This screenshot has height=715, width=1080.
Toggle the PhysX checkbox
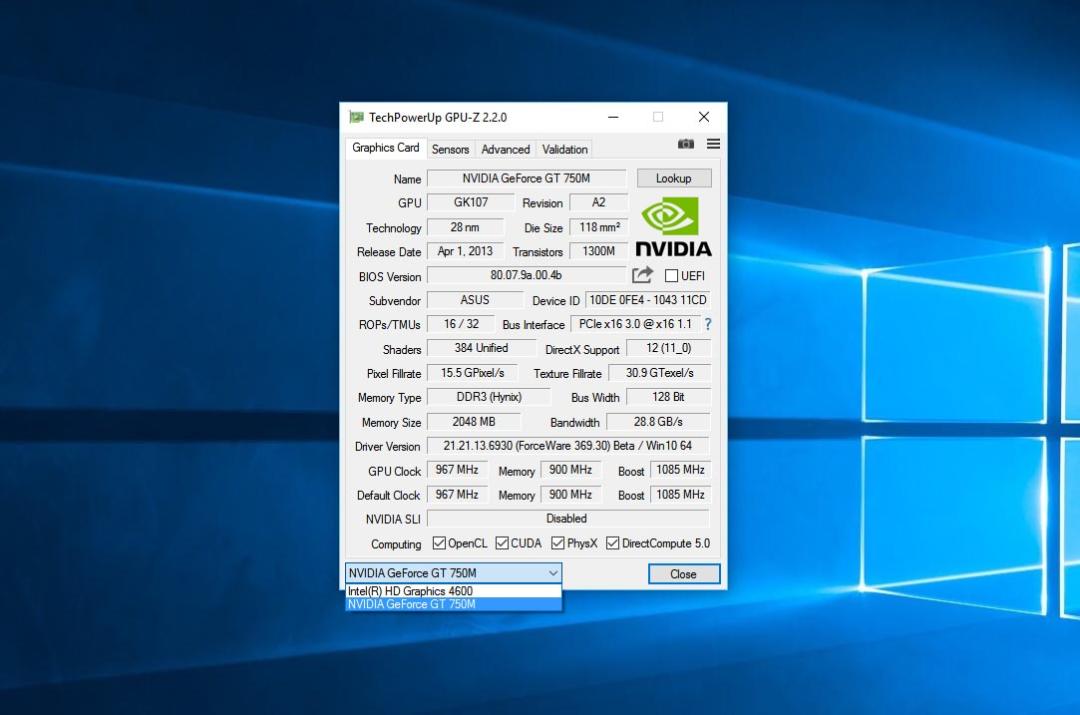(x=558, y=543)
